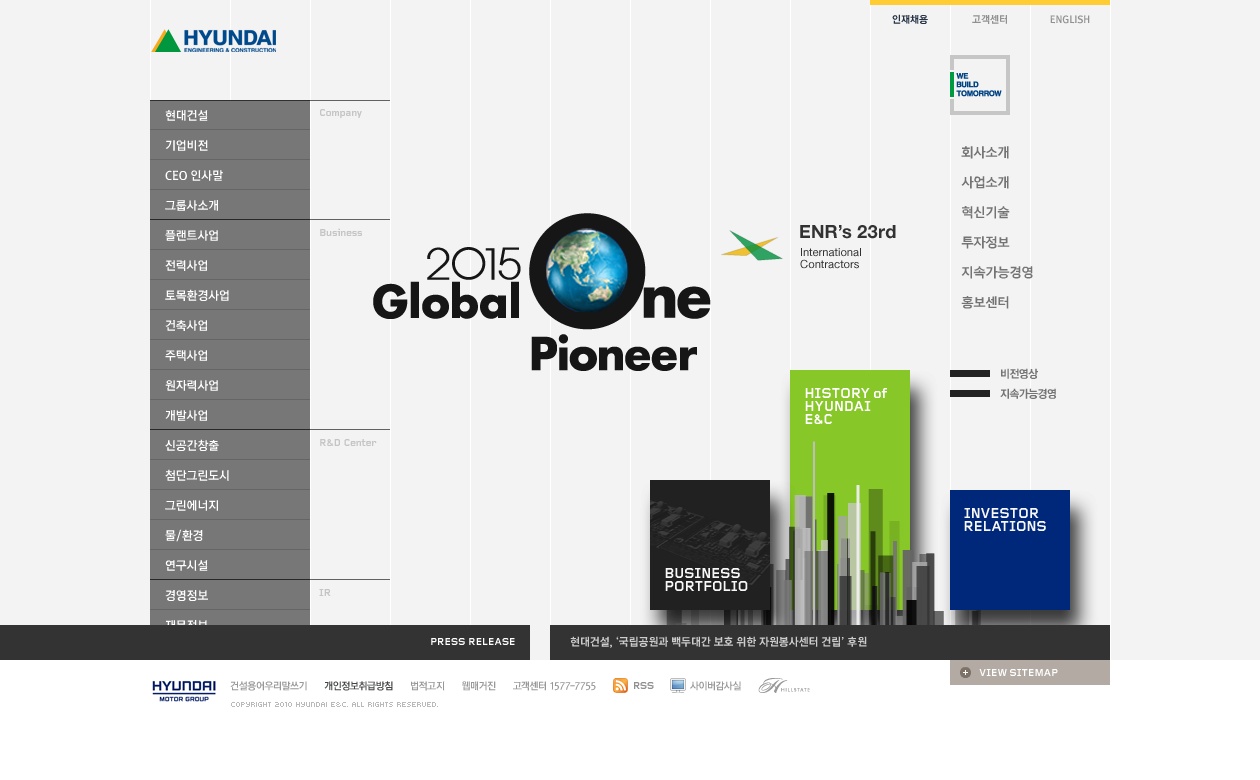The width and height of the screenshot is (1260, 780).
Task: Open the Investor Relations tile
Action: pos(1010,550)
